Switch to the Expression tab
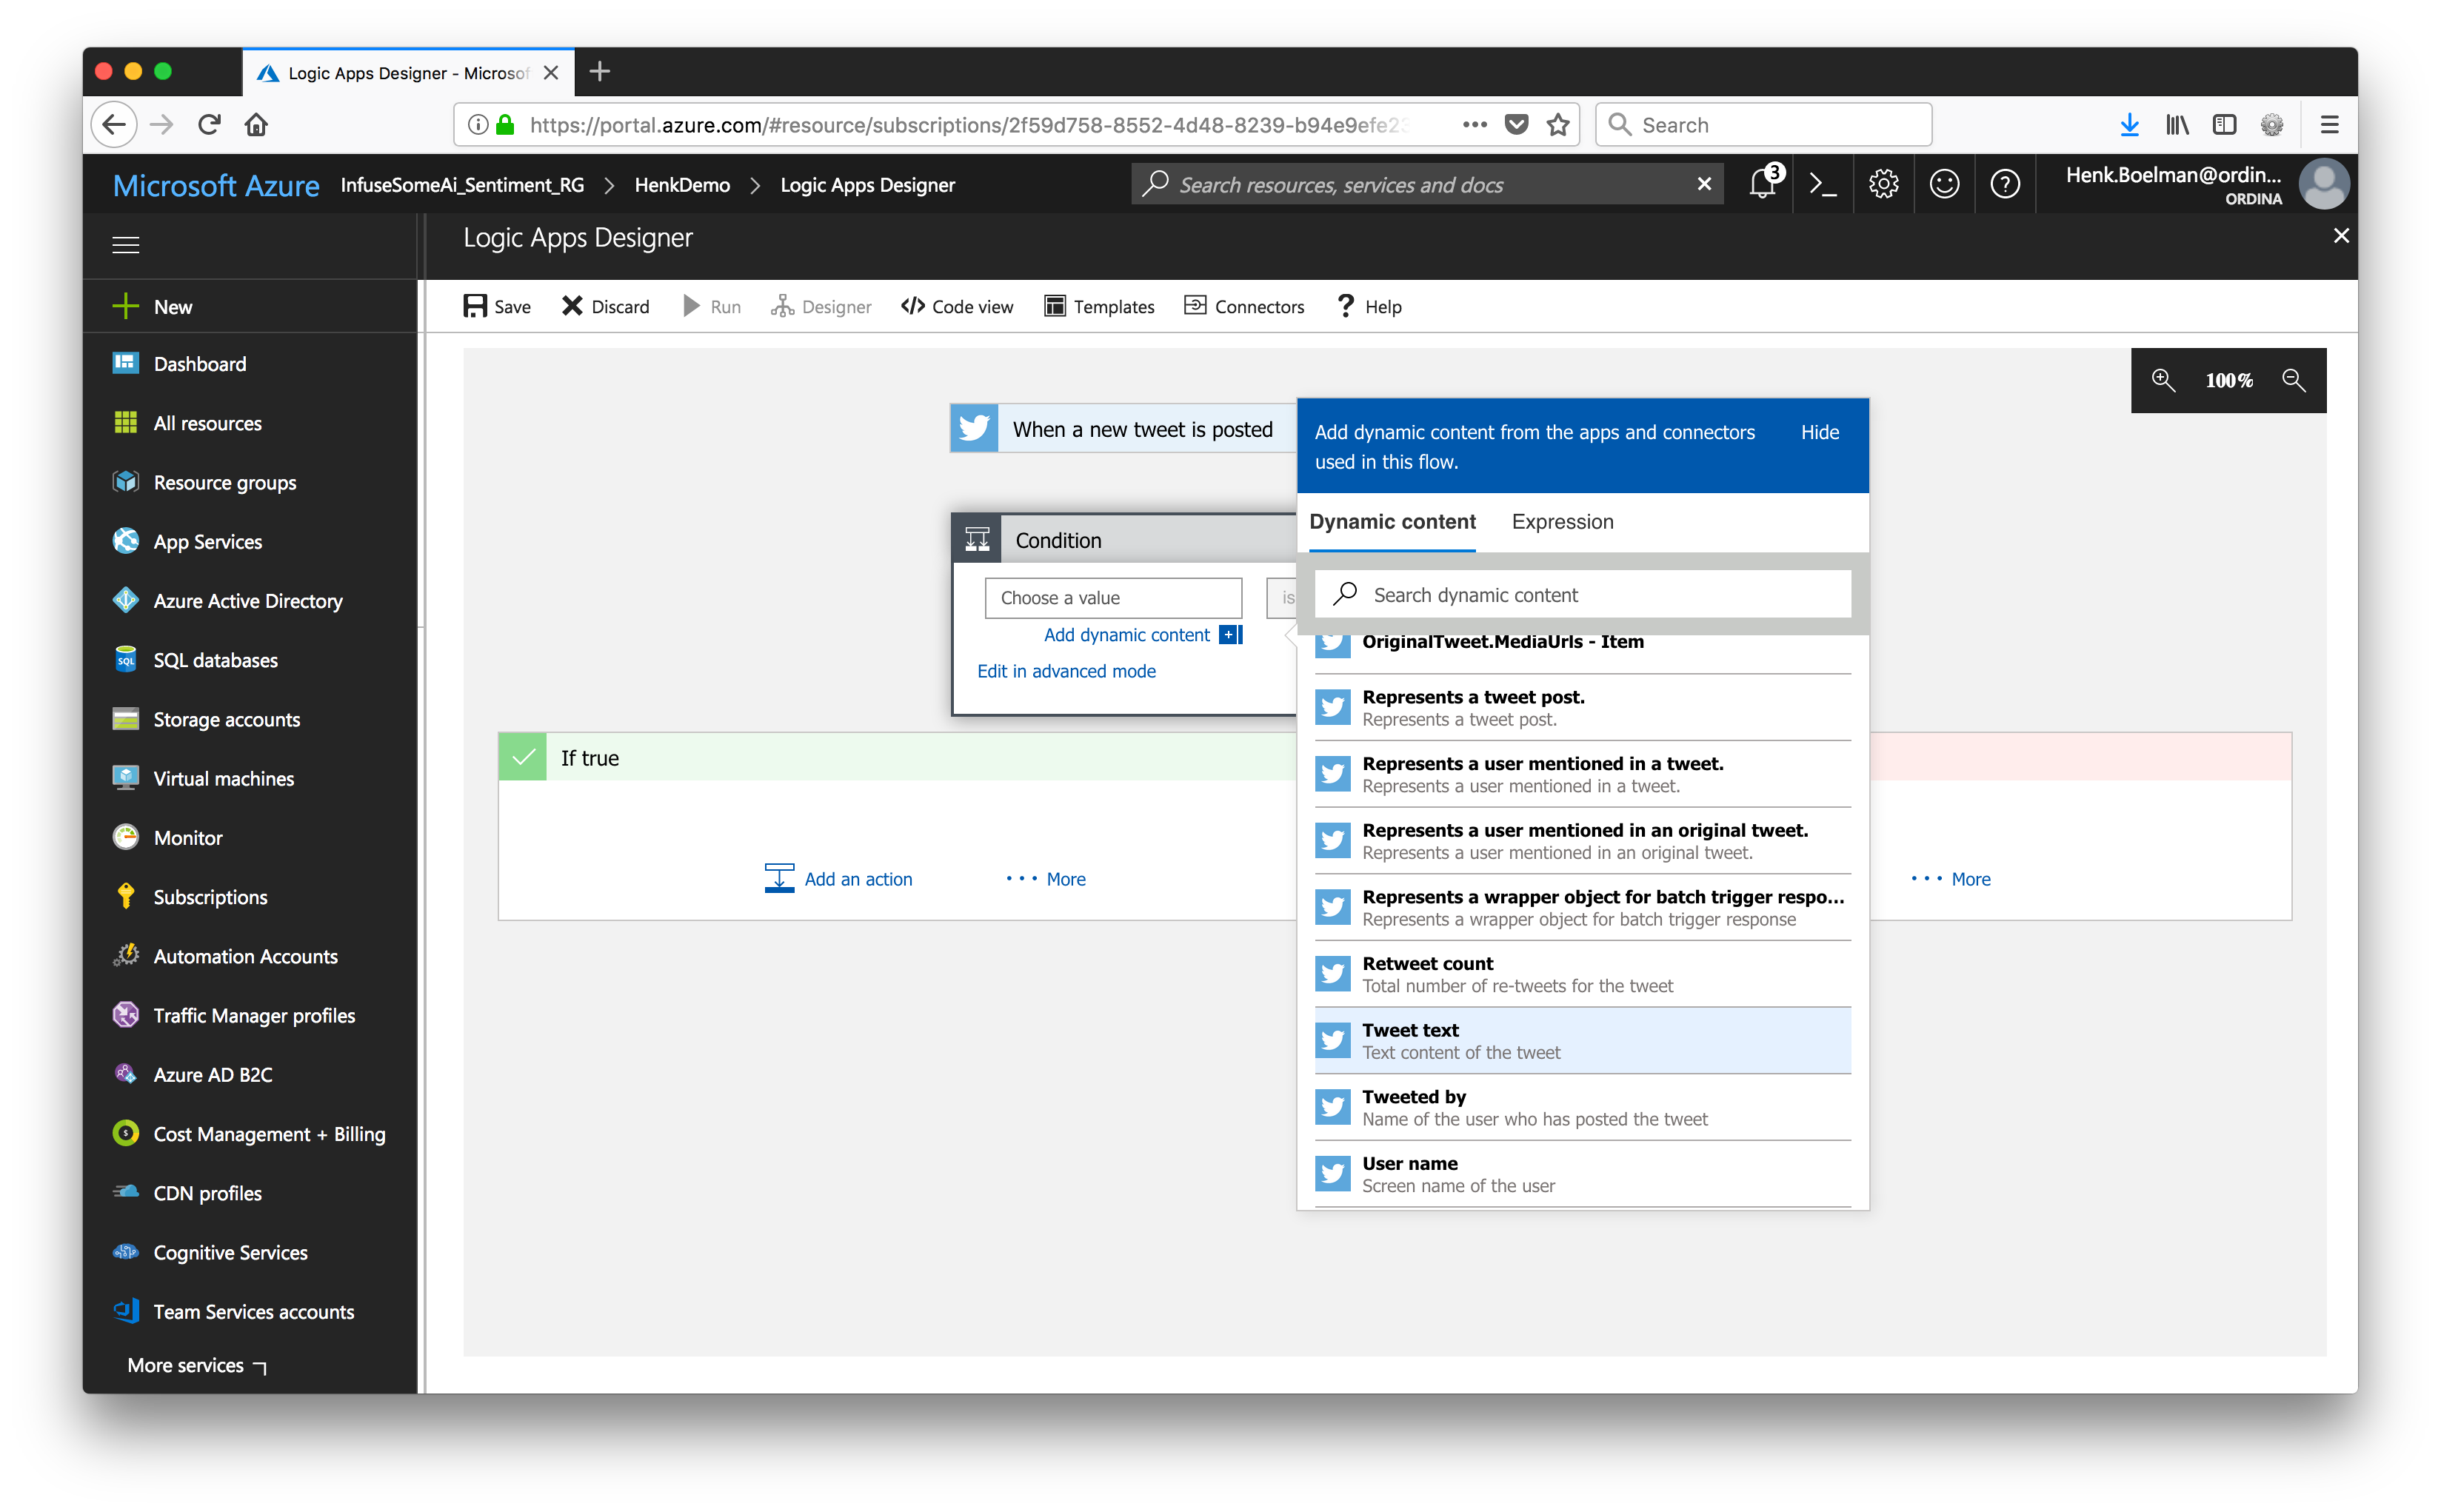2441x1512 pixels. click(x=1562, y=522)
